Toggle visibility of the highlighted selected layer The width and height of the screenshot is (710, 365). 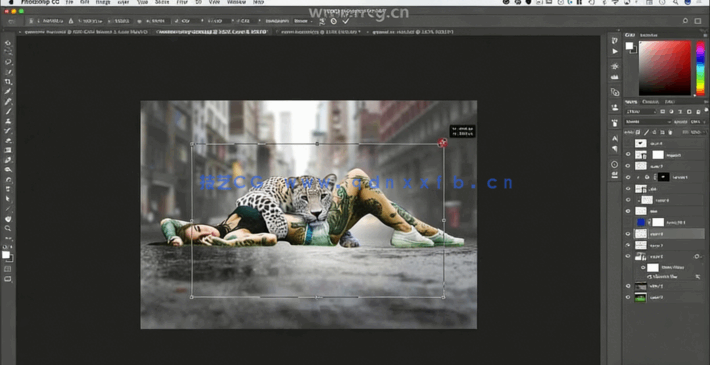pyautogui.click(x=628, y=234)
